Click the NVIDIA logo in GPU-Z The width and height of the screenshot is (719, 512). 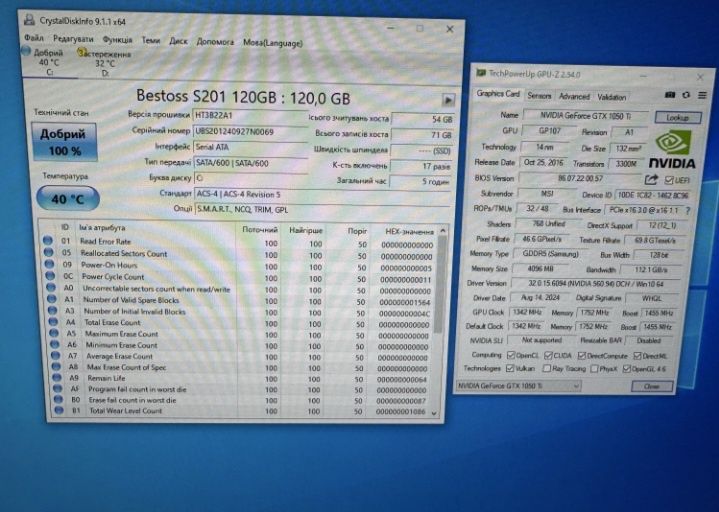[x=672, y=149]
